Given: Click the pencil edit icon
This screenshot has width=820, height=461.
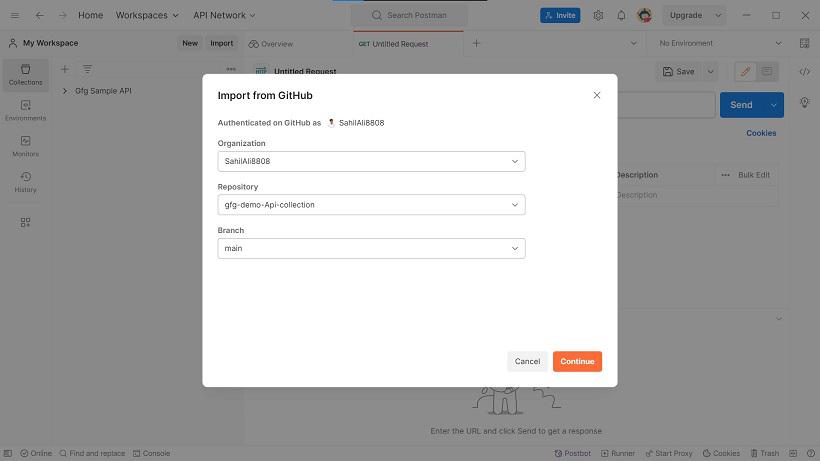Looking at the screenshot, I should (x=745, y=72).
